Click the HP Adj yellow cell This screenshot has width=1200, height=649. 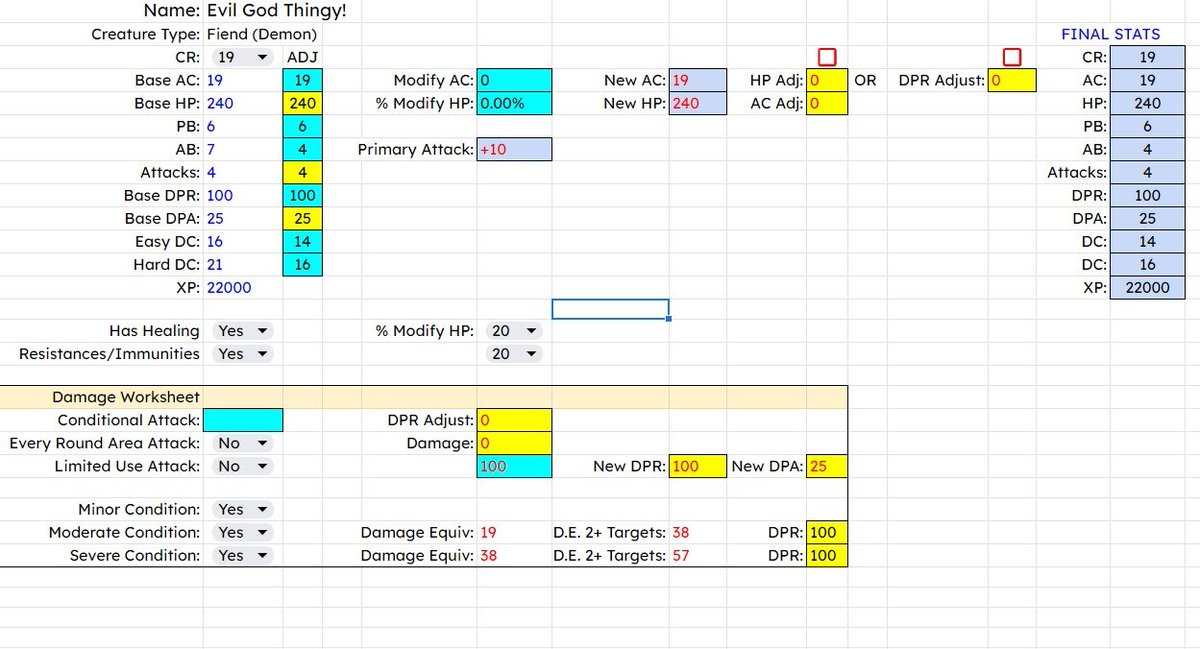point(827,81)
